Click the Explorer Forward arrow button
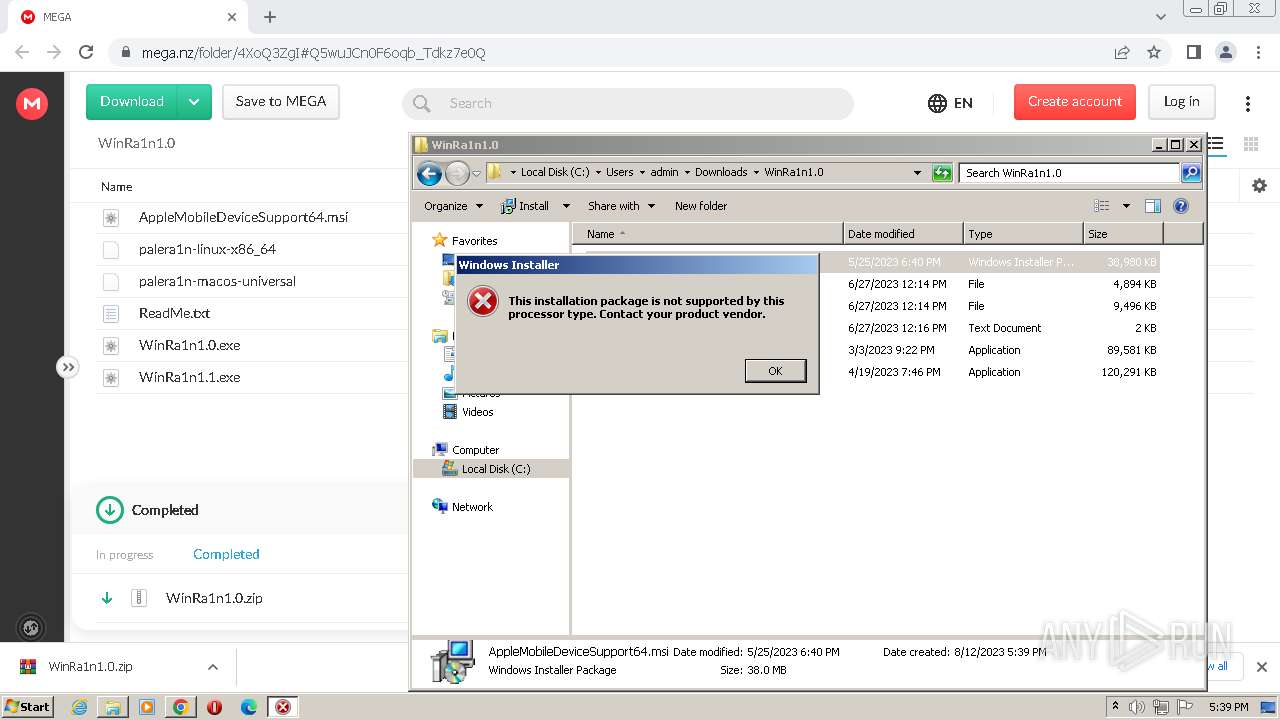Screen dimensions: 1280x720 click(x=457, y=173)
